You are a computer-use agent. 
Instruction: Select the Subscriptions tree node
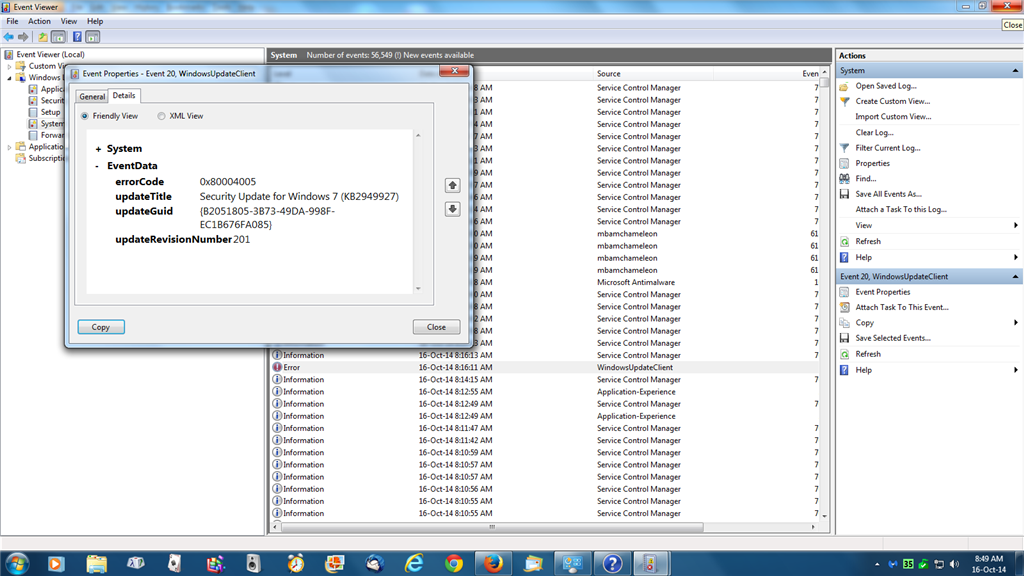pyautogui.click(x=47, y=159)
